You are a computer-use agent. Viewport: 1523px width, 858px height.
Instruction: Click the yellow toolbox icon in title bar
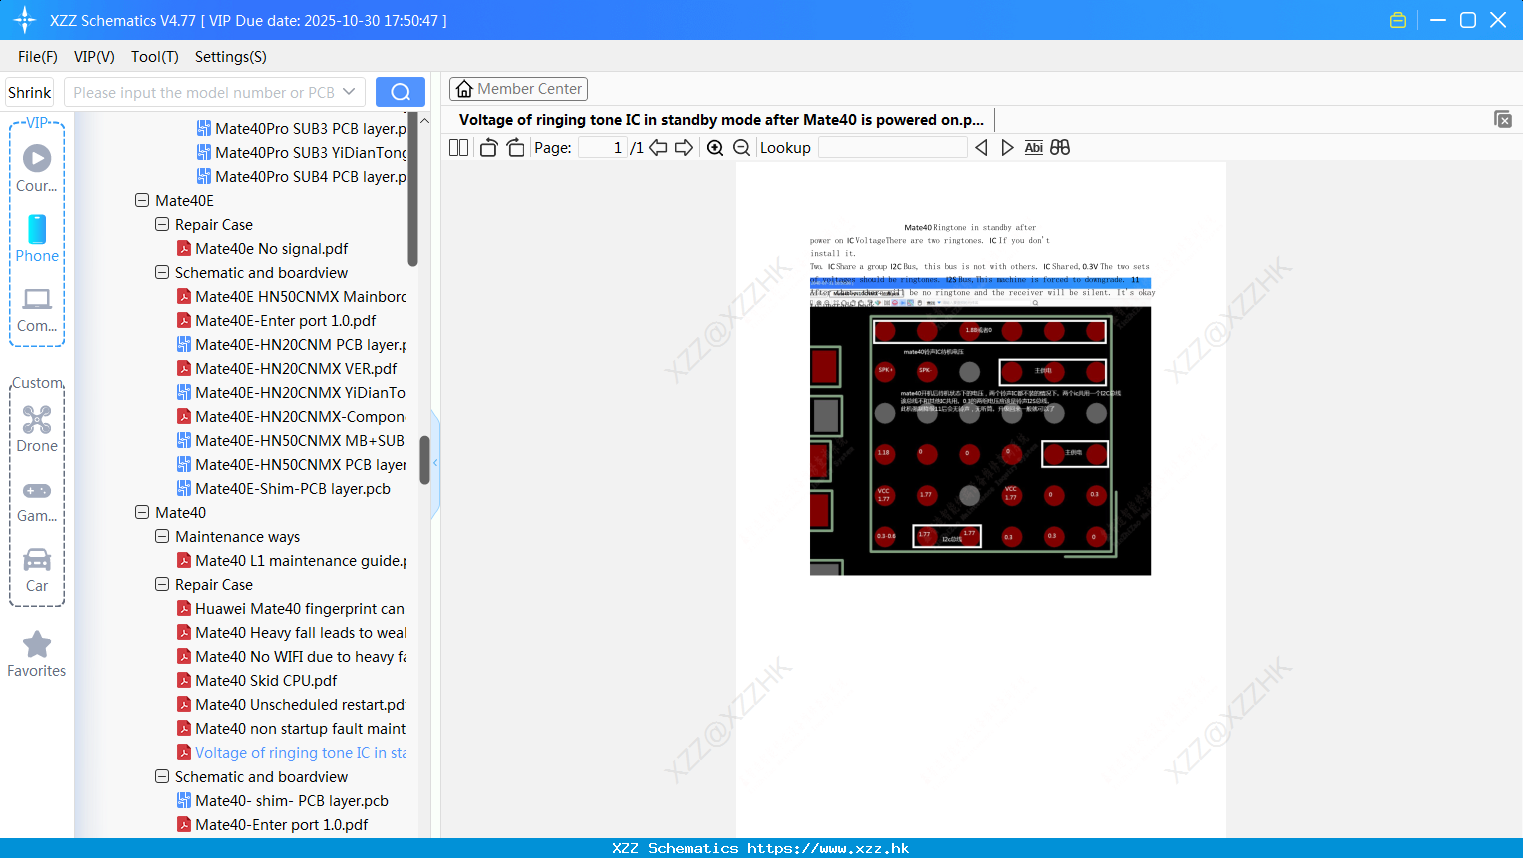point(1398,20)
